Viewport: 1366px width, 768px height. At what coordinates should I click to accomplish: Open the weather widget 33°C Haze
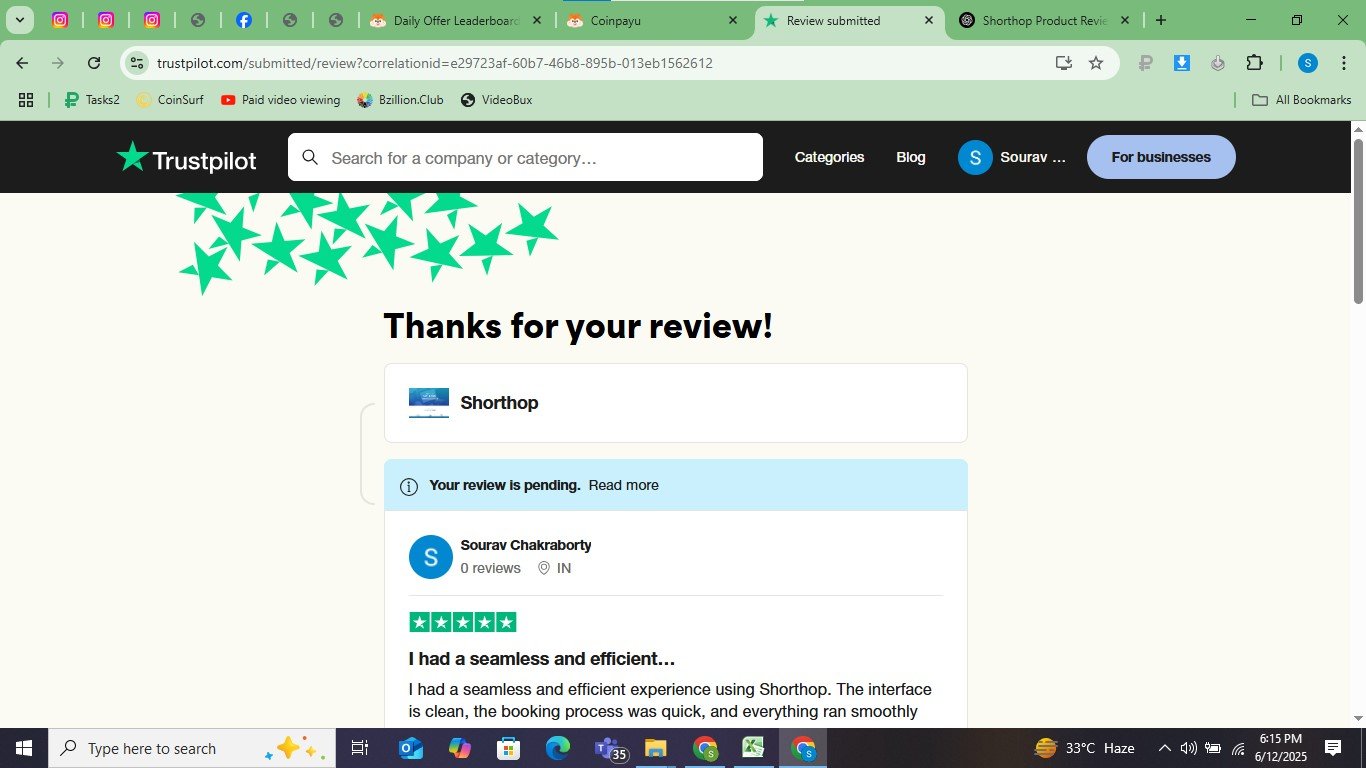coord(1085,748)
